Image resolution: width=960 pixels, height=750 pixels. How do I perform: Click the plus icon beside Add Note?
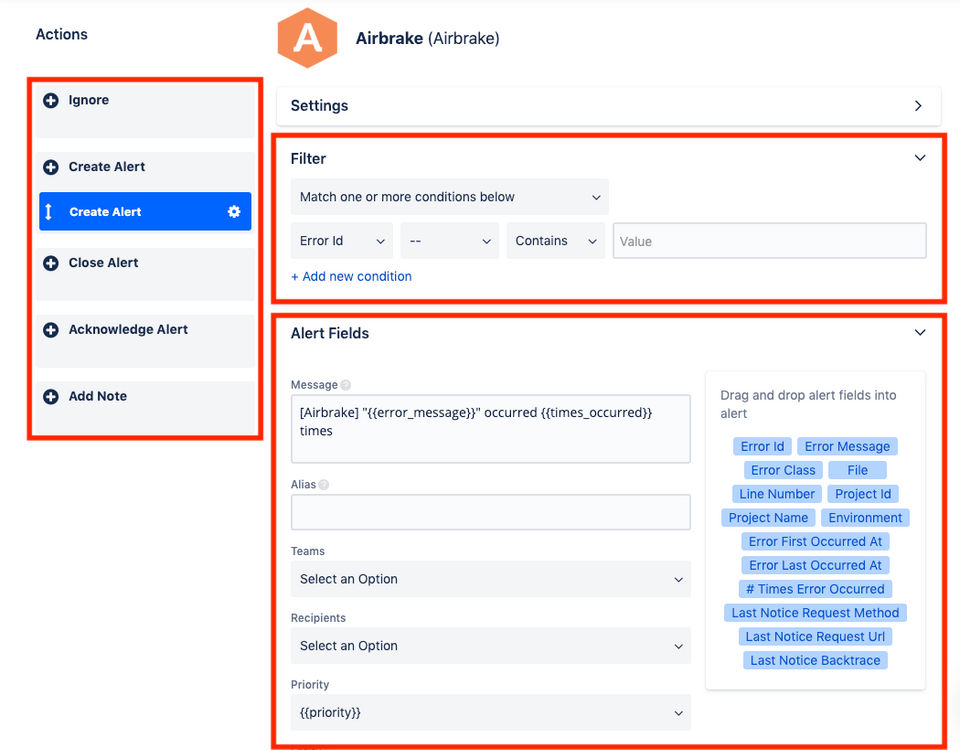click(51, 397)
